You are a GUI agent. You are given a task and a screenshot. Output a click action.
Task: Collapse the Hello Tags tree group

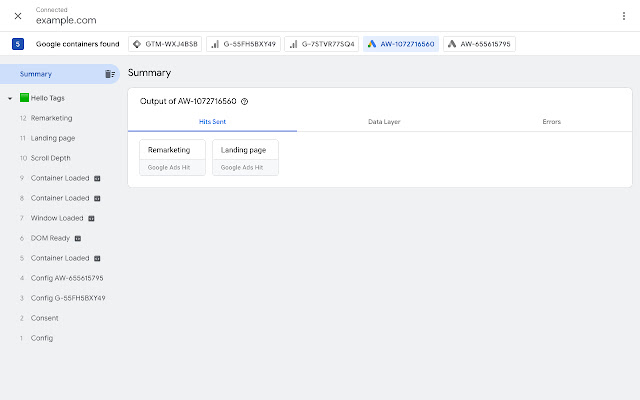(10, 98)
